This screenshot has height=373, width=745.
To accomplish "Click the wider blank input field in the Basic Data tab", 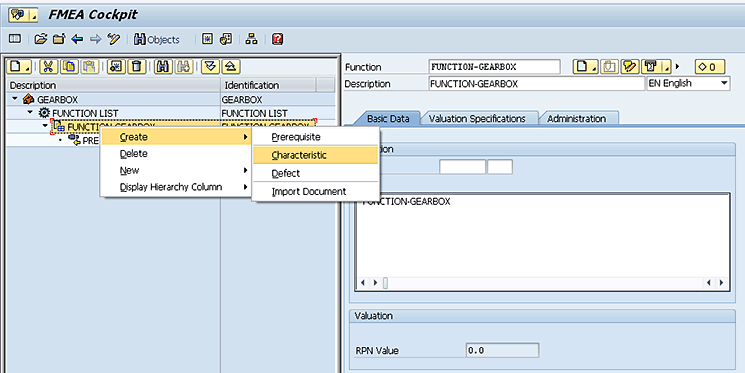I will tap(462, 167).
